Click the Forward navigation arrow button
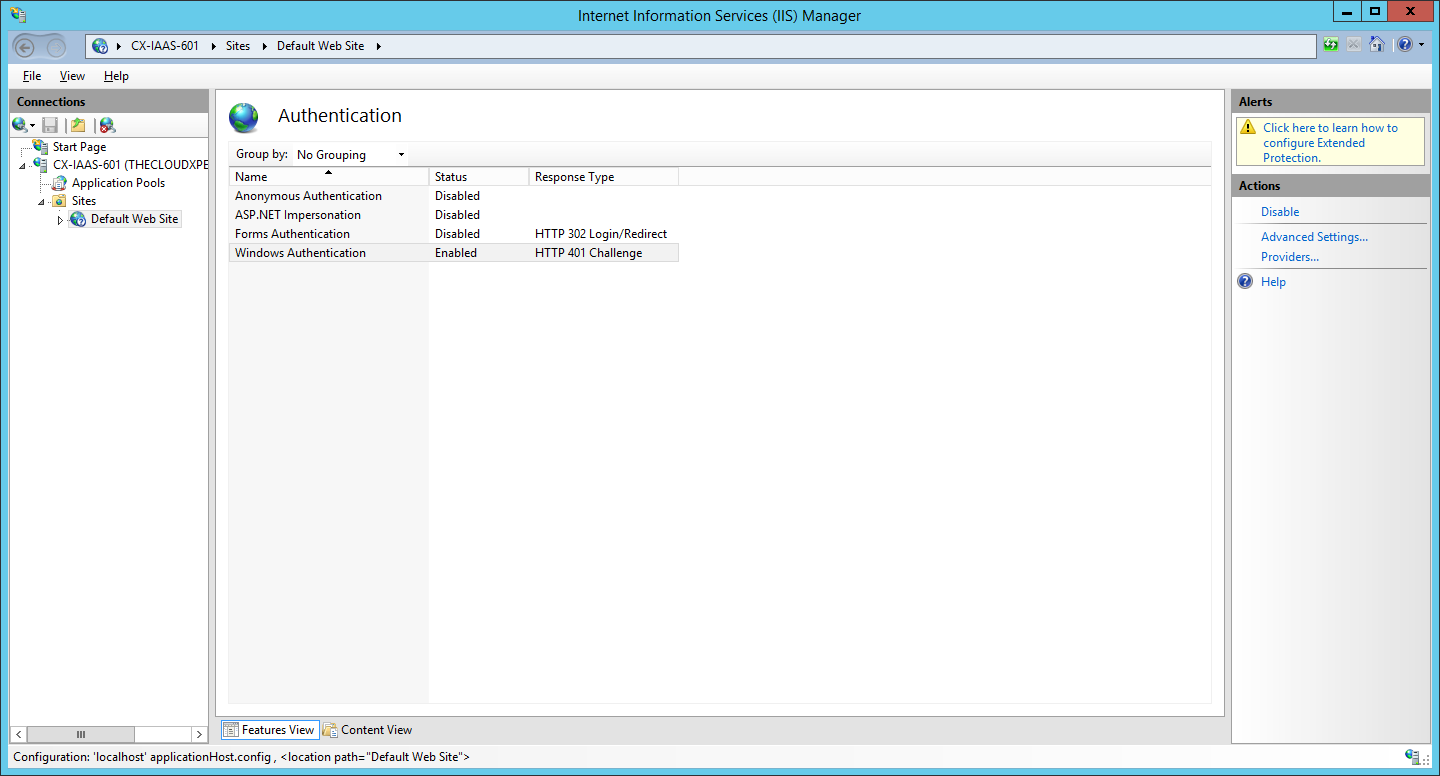 pos(57,46)
